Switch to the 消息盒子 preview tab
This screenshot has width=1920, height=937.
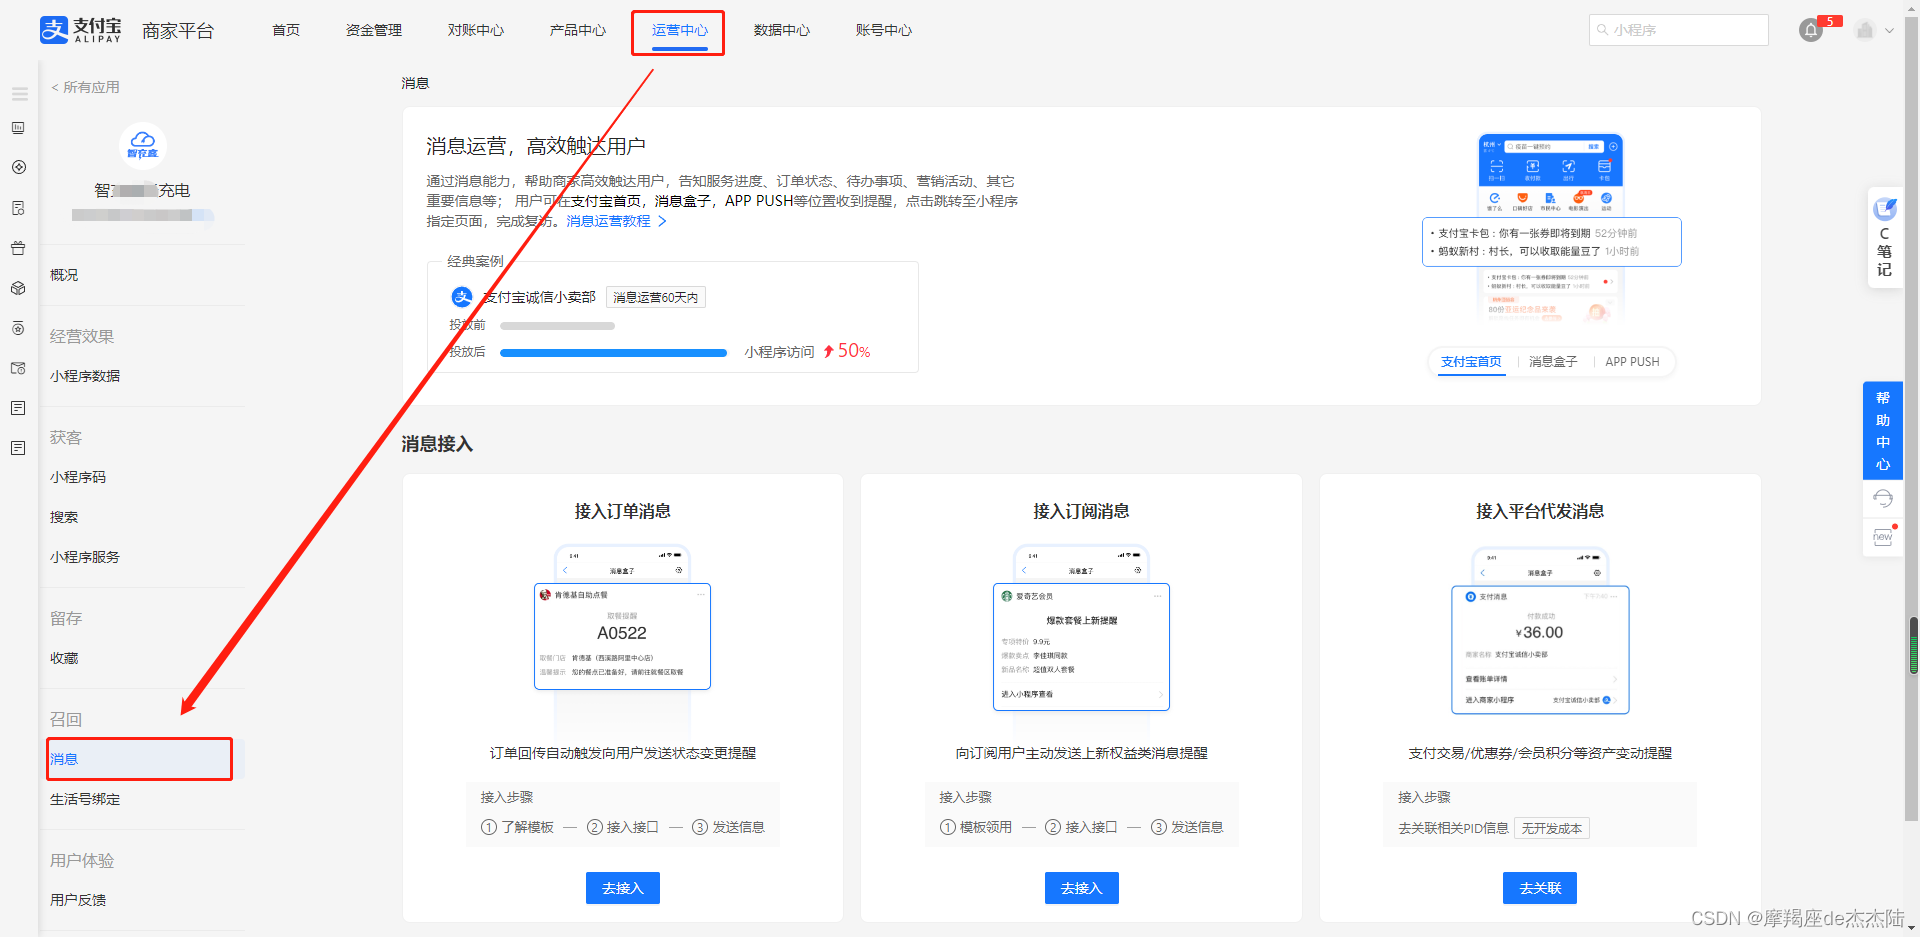coord(1553,362)
